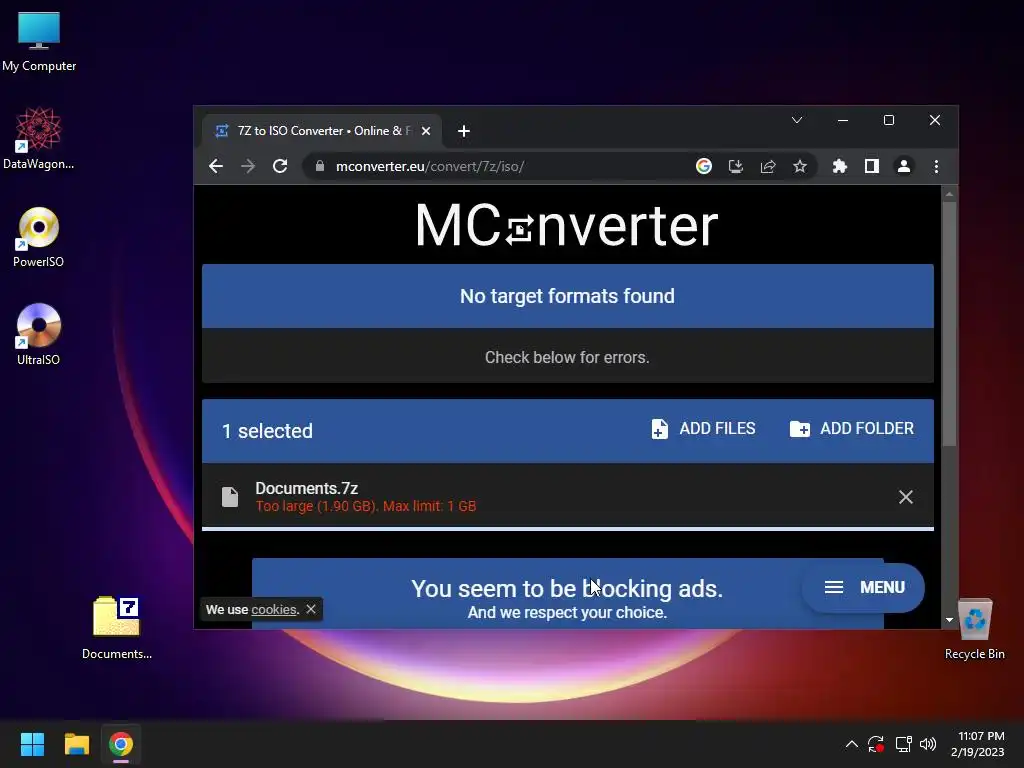Open the tab search dropdown chevron
The height and width of the screenshot is (768, 1024).
797,120
